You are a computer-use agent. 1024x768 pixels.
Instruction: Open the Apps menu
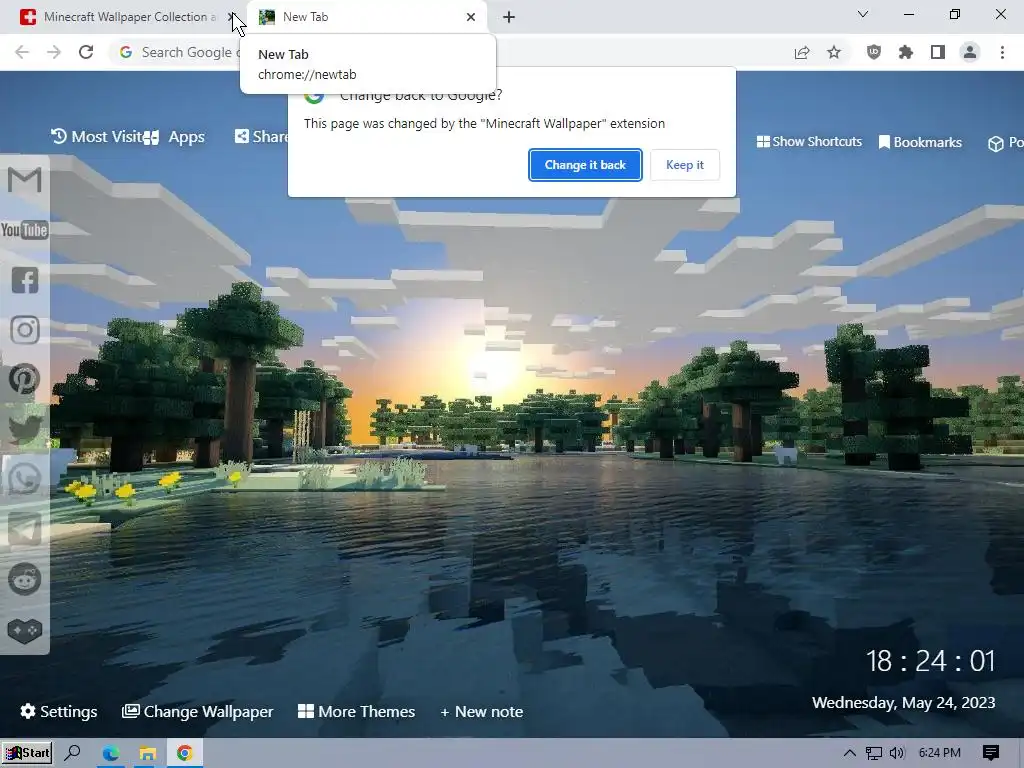[x=174, y=137]
